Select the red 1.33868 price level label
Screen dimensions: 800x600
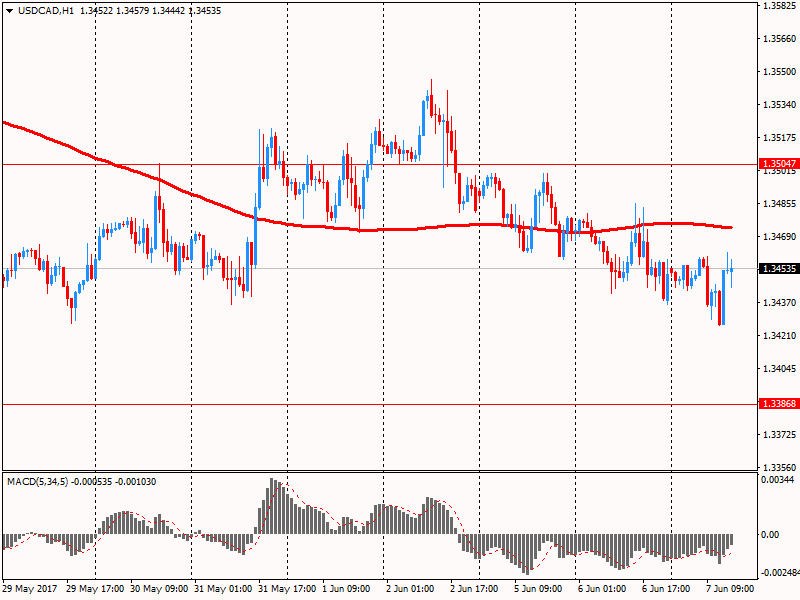coord(779,404)
